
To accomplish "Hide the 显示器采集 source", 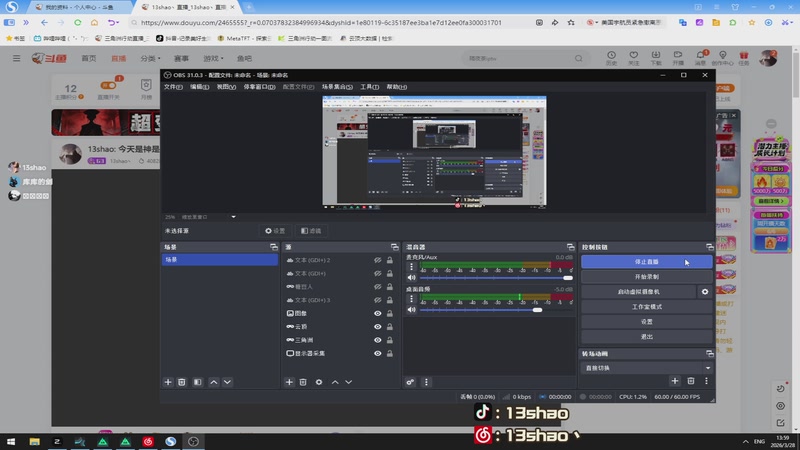I will pyautogui.click(x=378, y=353).
